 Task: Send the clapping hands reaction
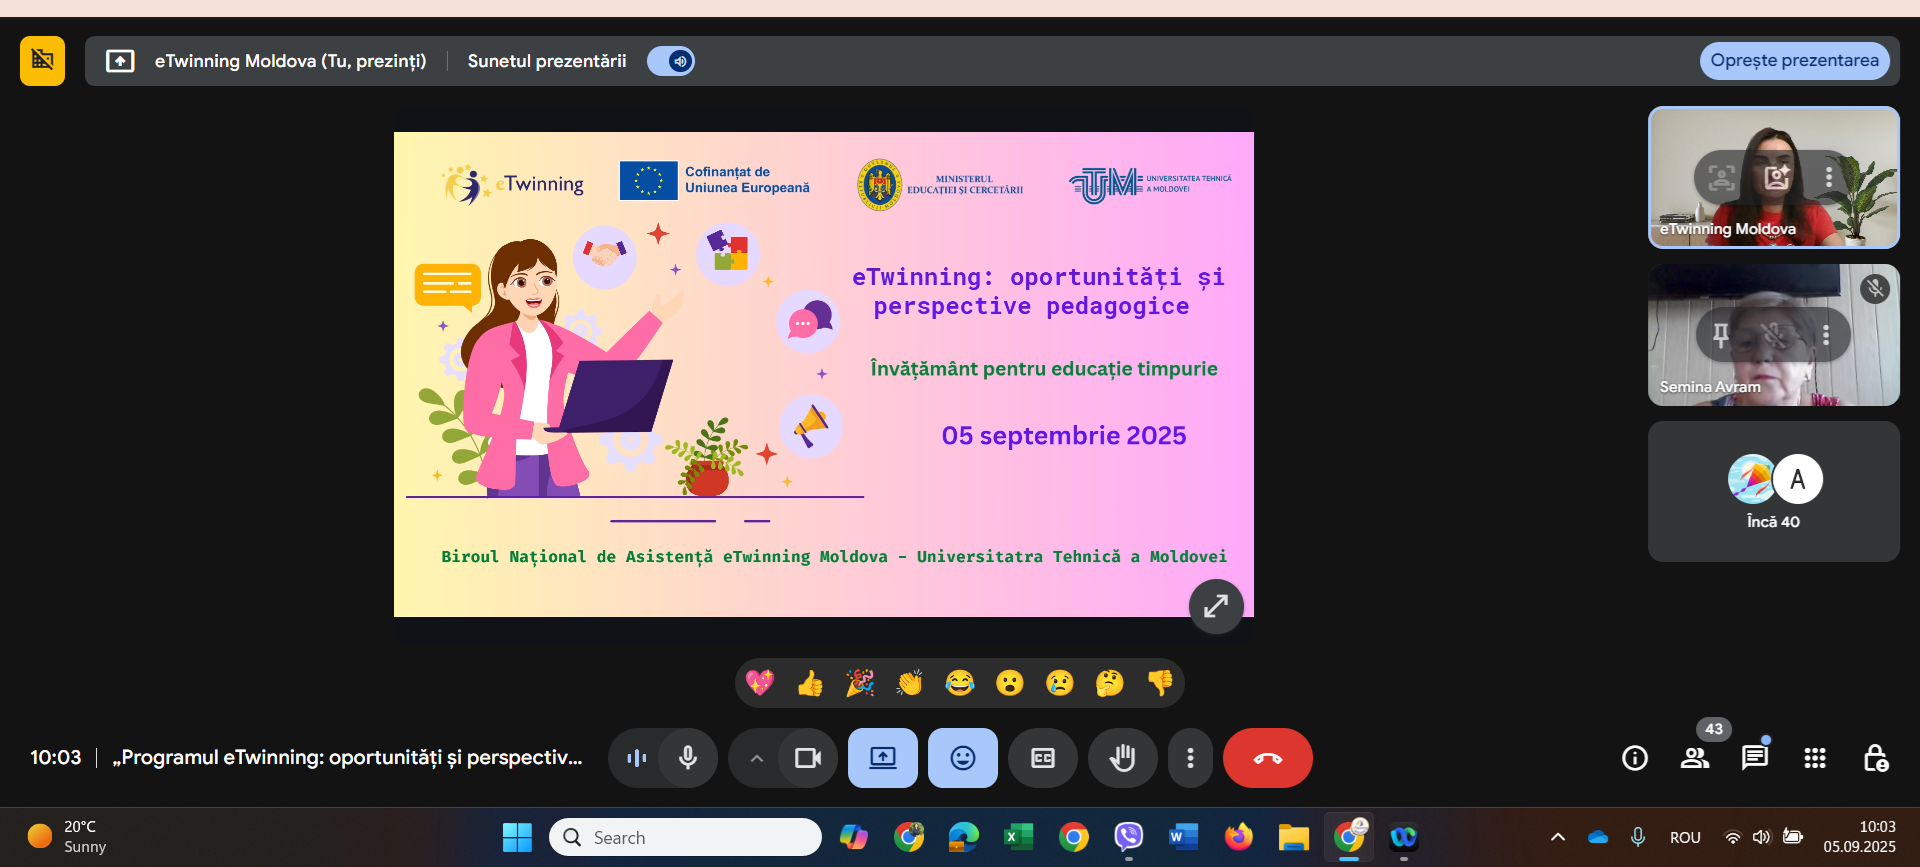[x=910, y=683]
